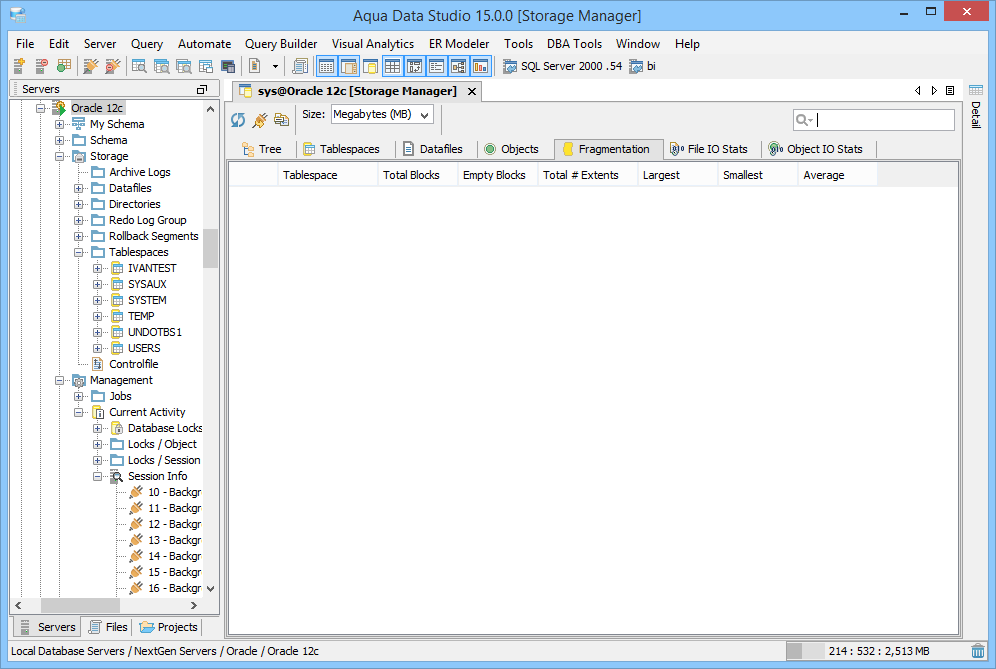This screenshot has height=669, width=996.
Task: Toggle the bar chart toolbar button
Action: pos(481,65)
